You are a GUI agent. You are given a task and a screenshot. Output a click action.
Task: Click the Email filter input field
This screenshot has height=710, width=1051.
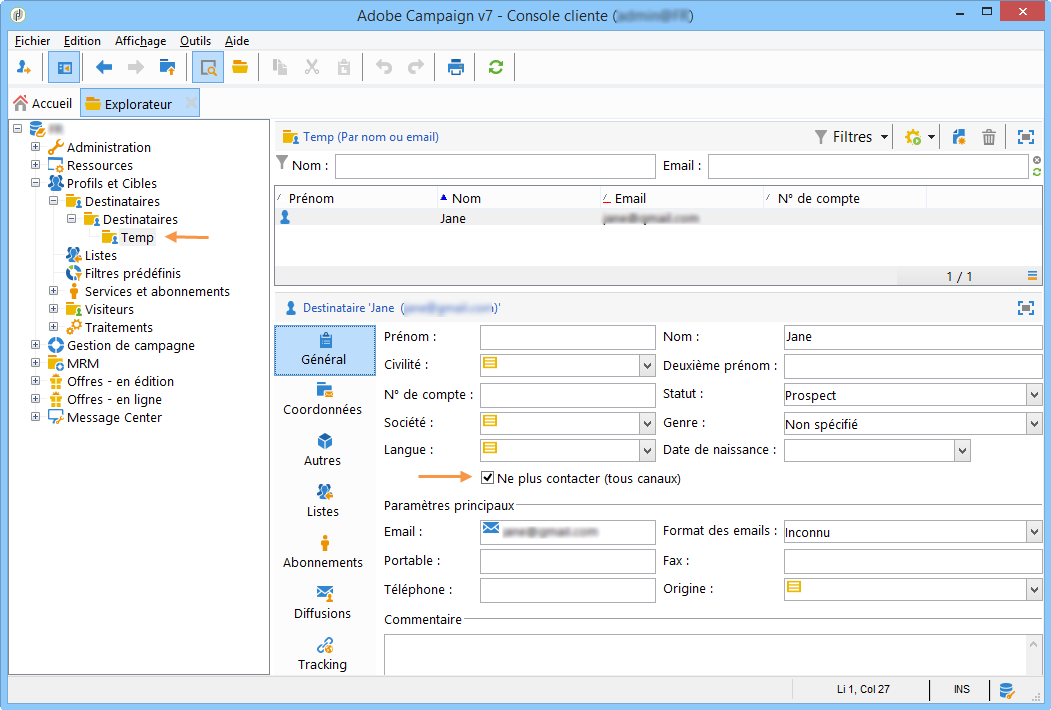(x=868, y=166)
